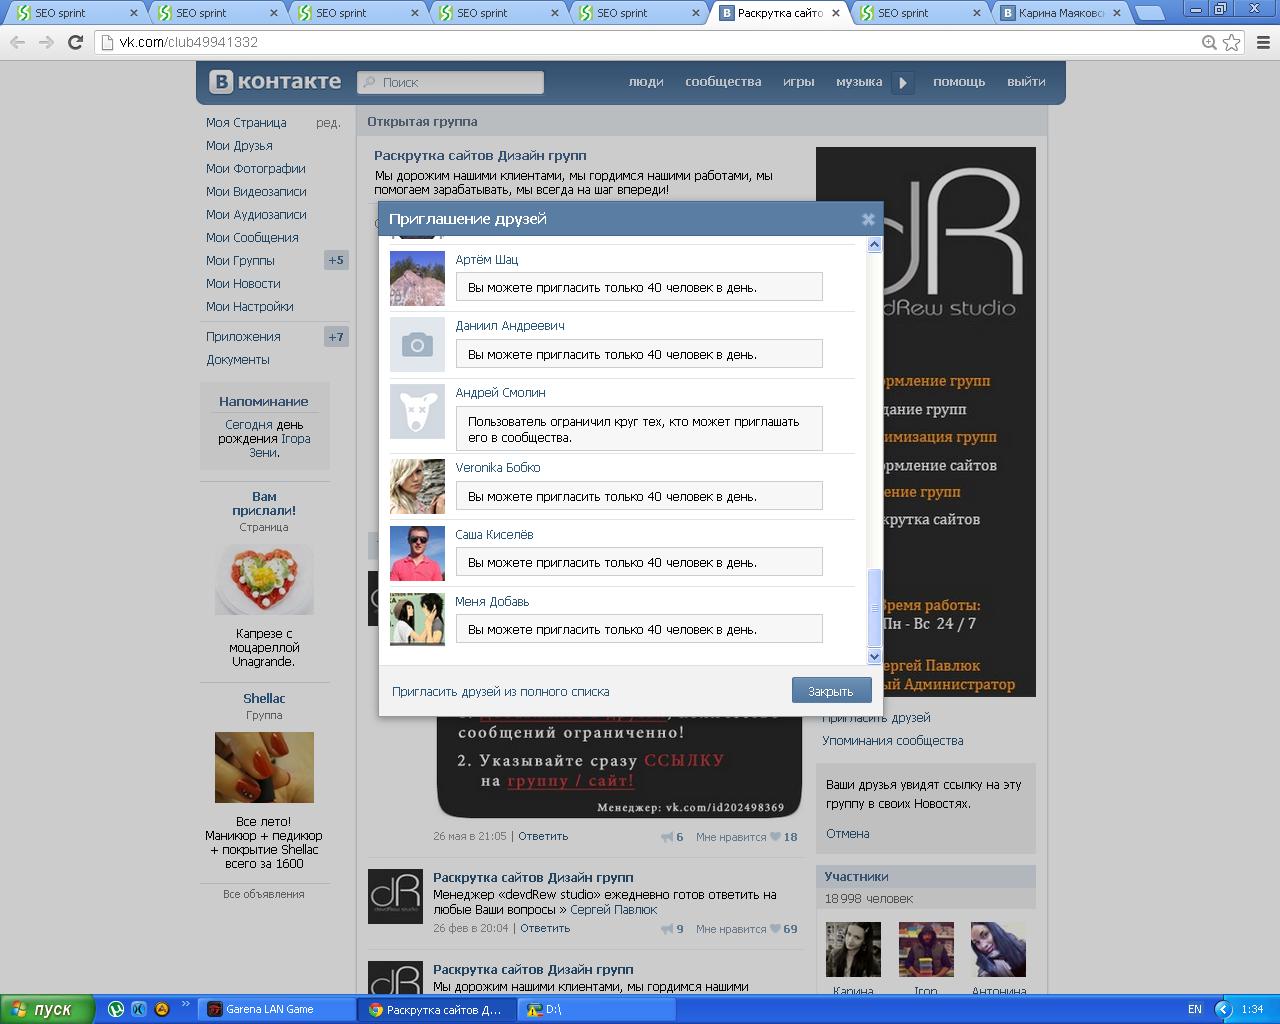Open Сергей Павлюк link in group post
Image resolution: width=1280 pixels, height=1024 pixels.
tap(613, 910)
